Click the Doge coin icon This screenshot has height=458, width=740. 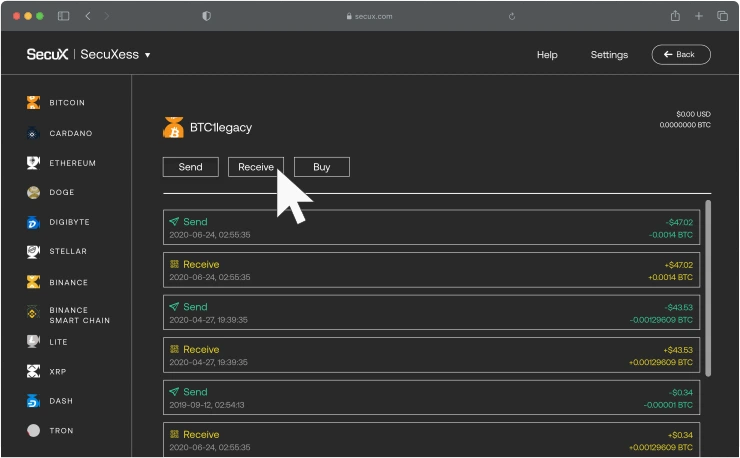point(33,192)
